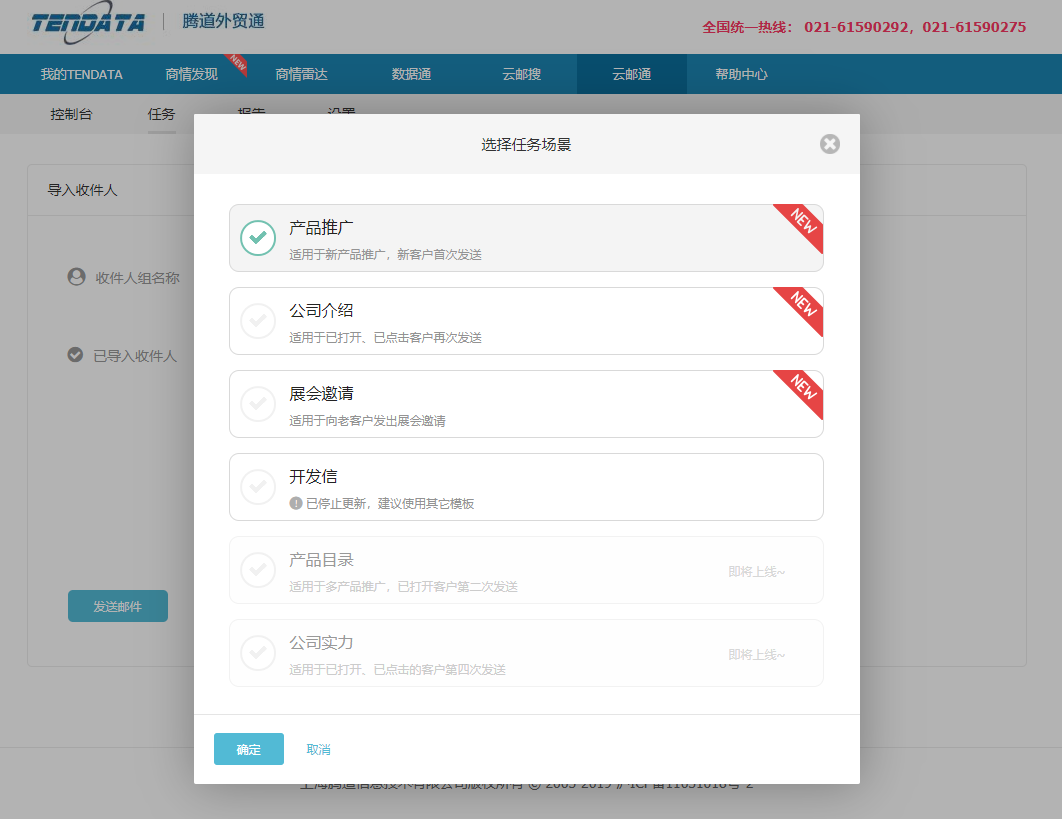Click the check icon beside 已导入收件人
This screenshot has width=1062, height=819.
(76, 355)
